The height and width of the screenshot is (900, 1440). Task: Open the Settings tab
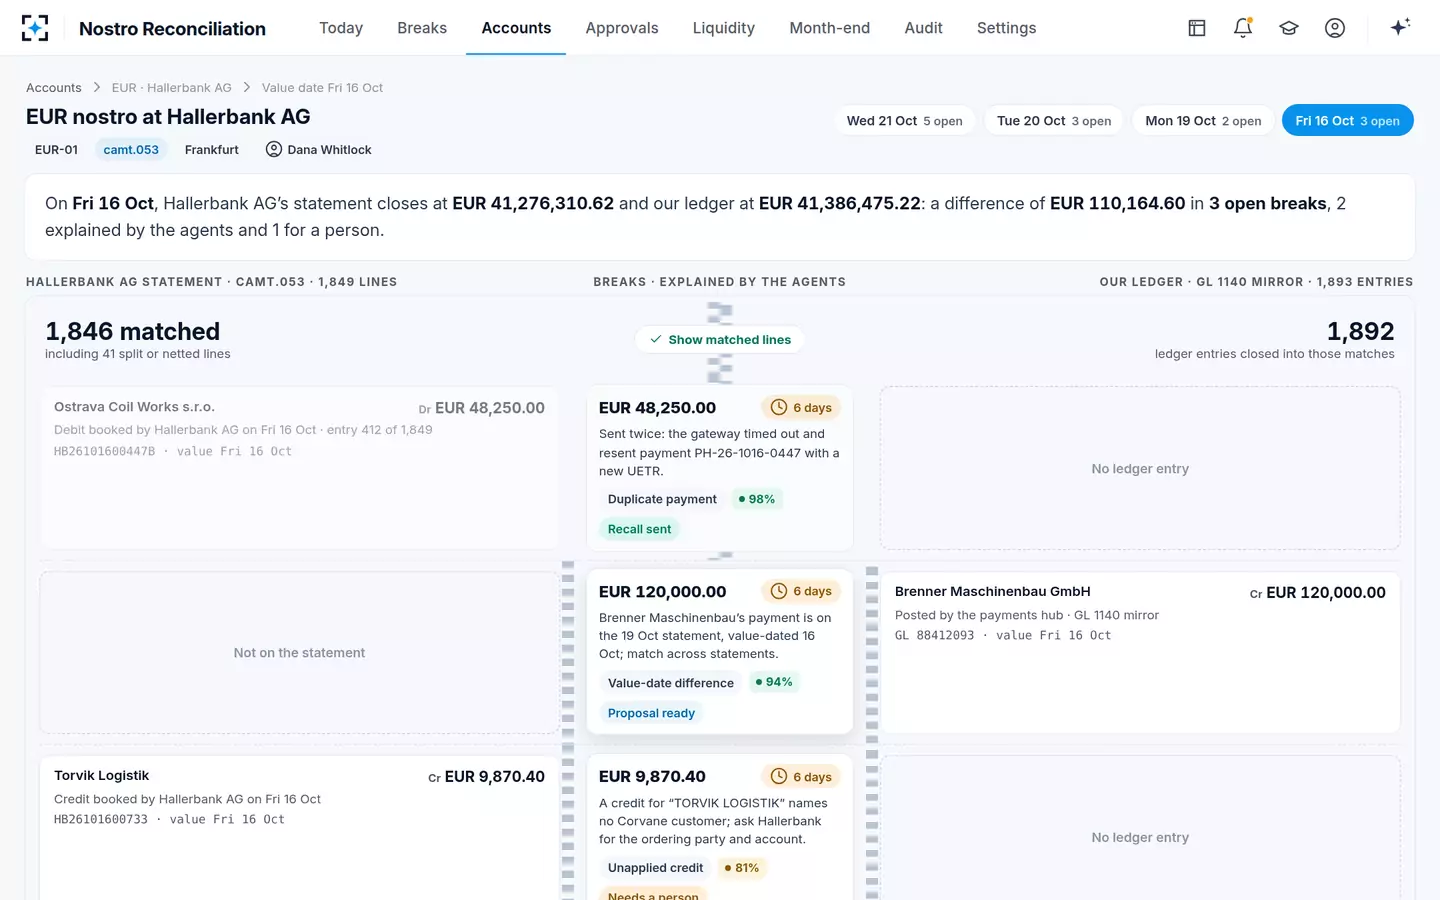1006,28
